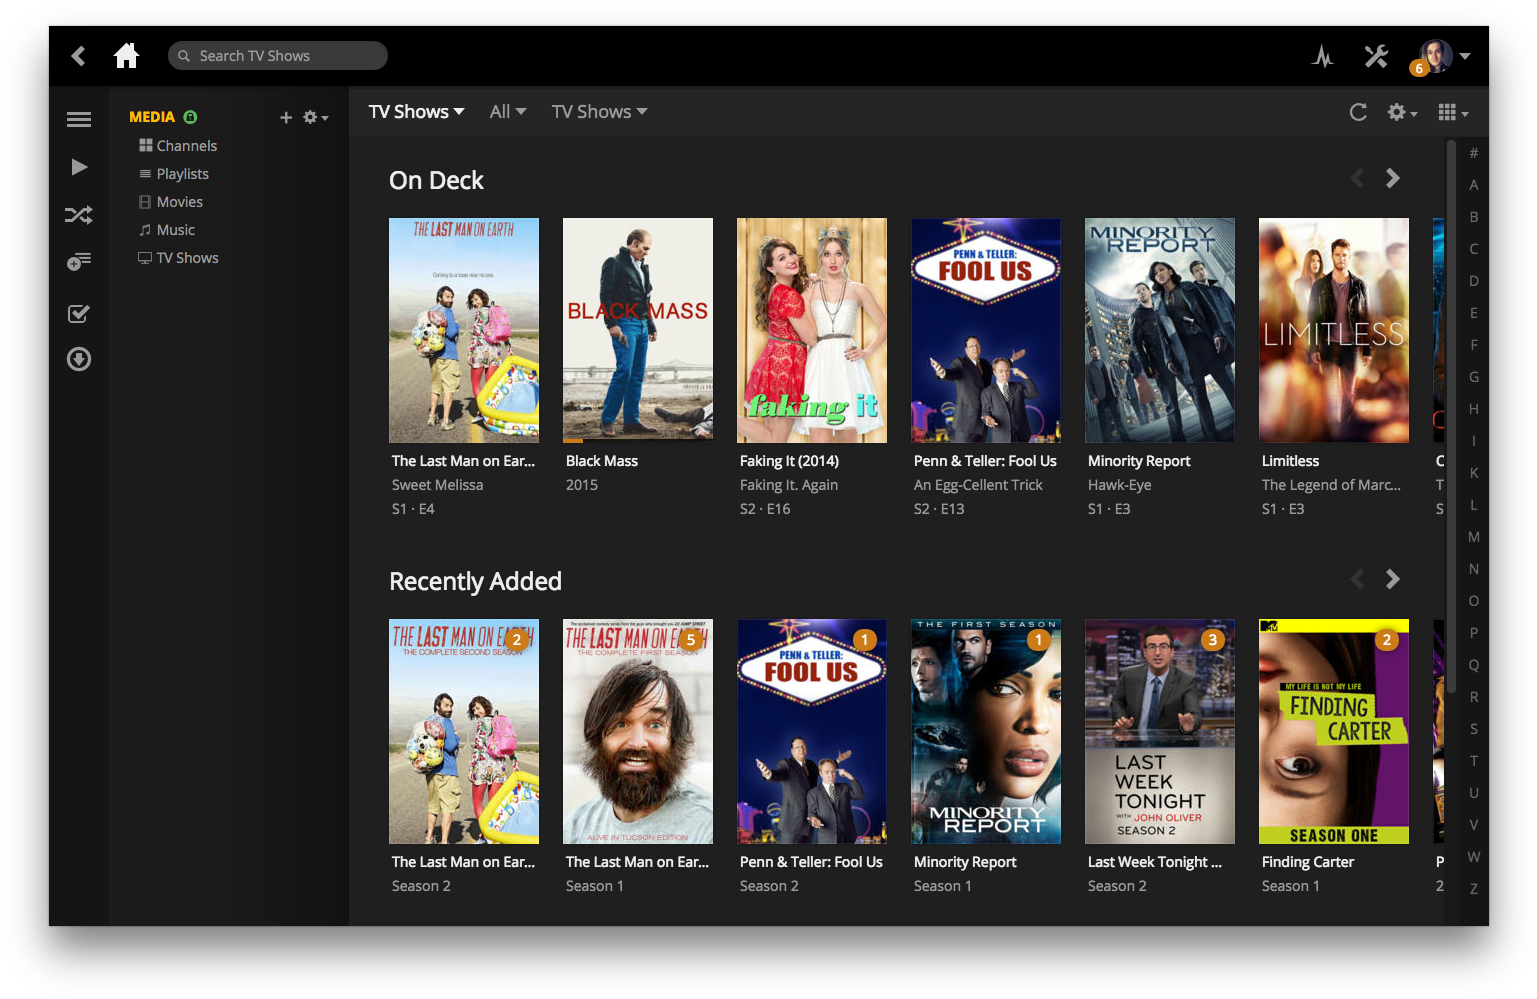Click the Shuffle icon in the sidebar
Screen dimensions: 1537x999
[79, 215]
